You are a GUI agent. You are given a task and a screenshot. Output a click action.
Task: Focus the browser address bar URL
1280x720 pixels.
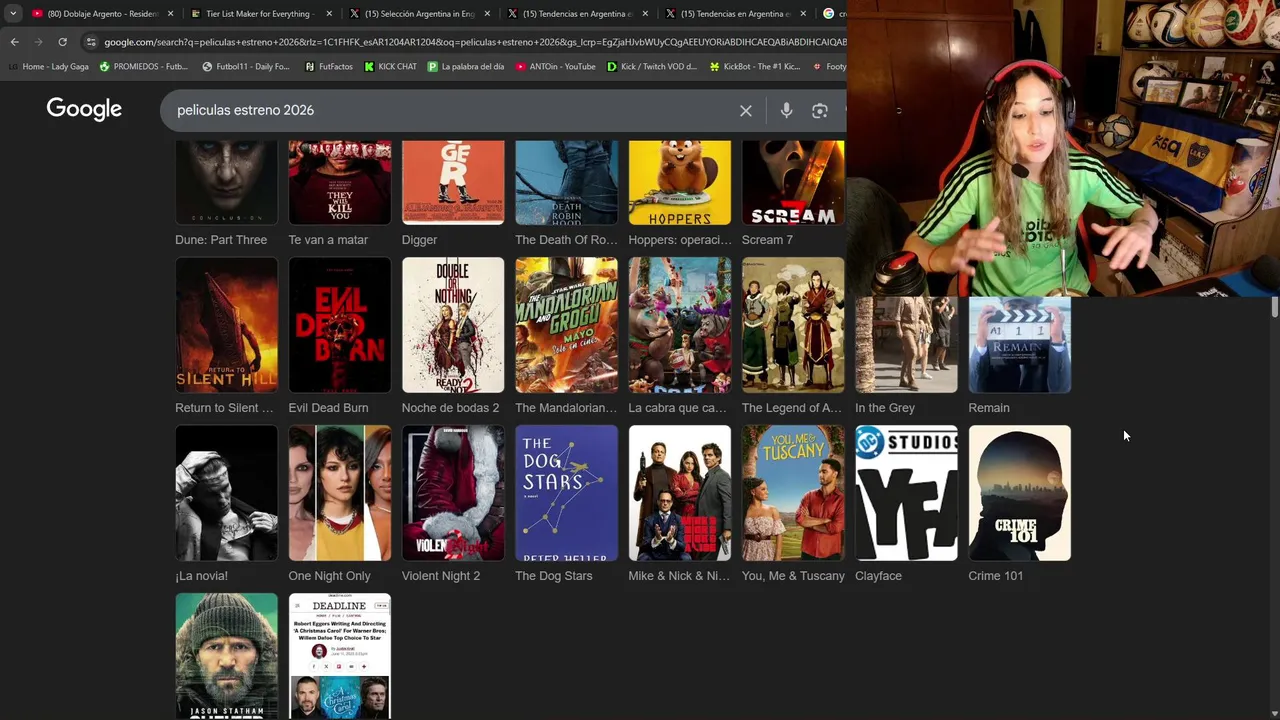point(474,42)
